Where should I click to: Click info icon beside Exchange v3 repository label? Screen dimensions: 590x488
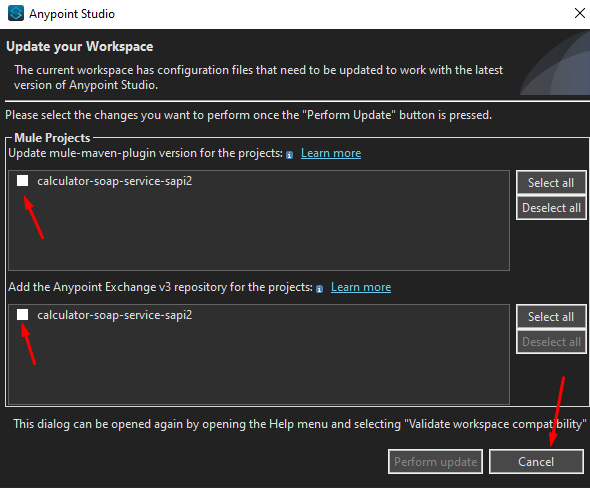pos(319,289)
